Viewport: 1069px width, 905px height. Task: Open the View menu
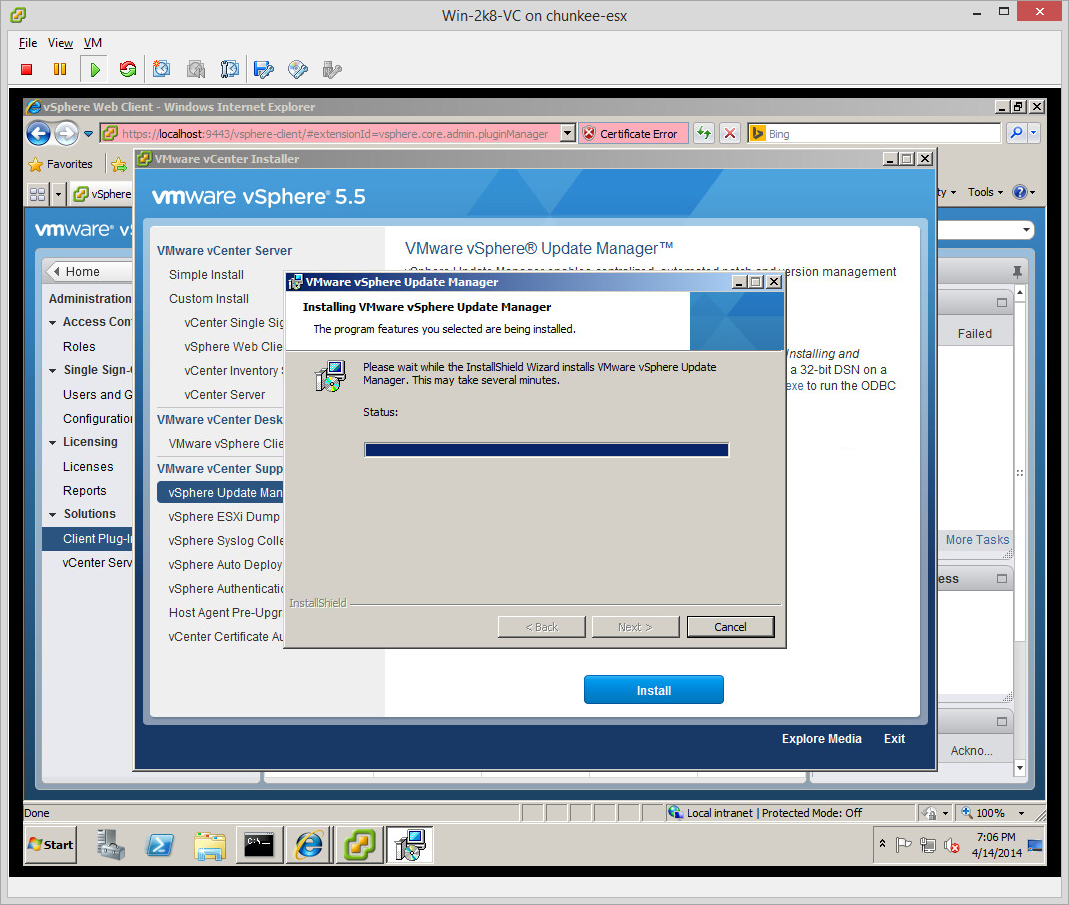point(60,43)
